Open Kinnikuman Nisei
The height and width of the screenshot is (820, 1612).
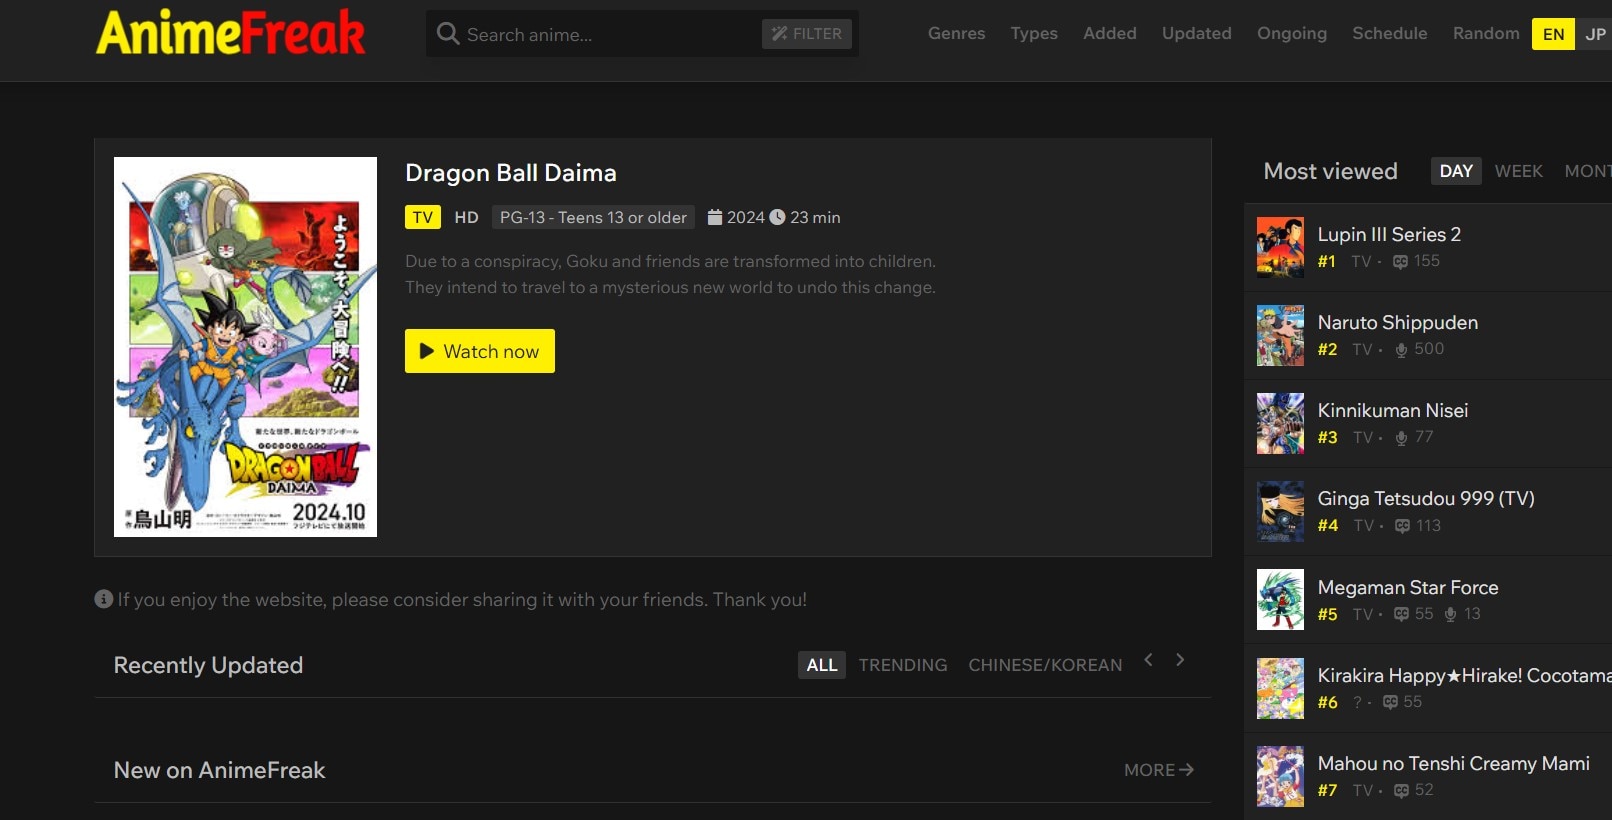tap(1393, 410)
